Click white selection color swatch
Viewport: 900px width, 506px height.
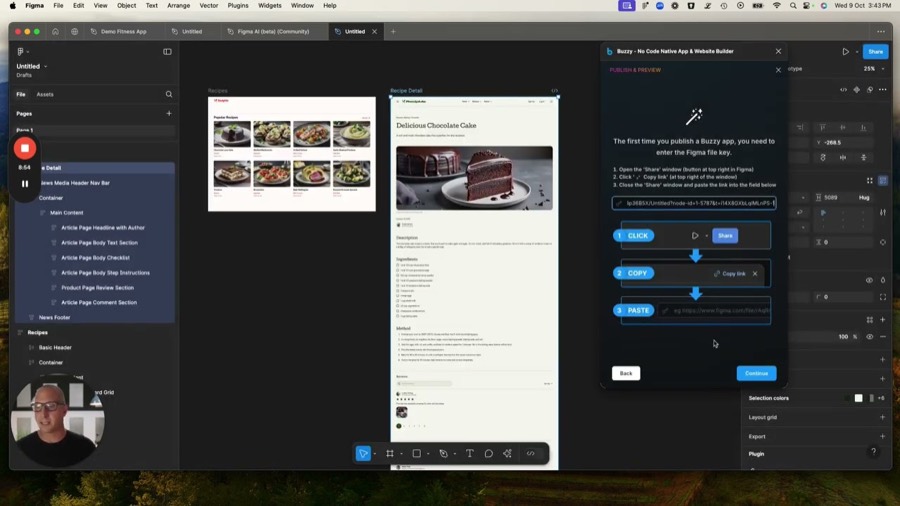pyautogui.click(x=858, y=398)
